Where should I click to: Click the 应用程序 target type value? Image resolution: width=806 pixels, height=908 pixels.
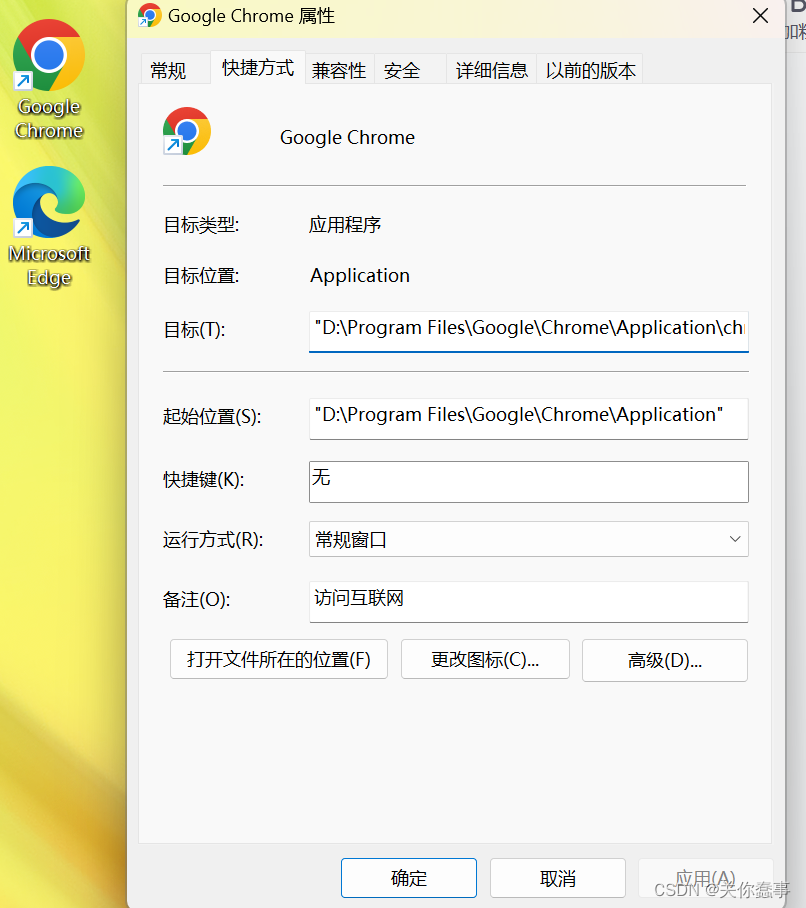pos(345,225)
